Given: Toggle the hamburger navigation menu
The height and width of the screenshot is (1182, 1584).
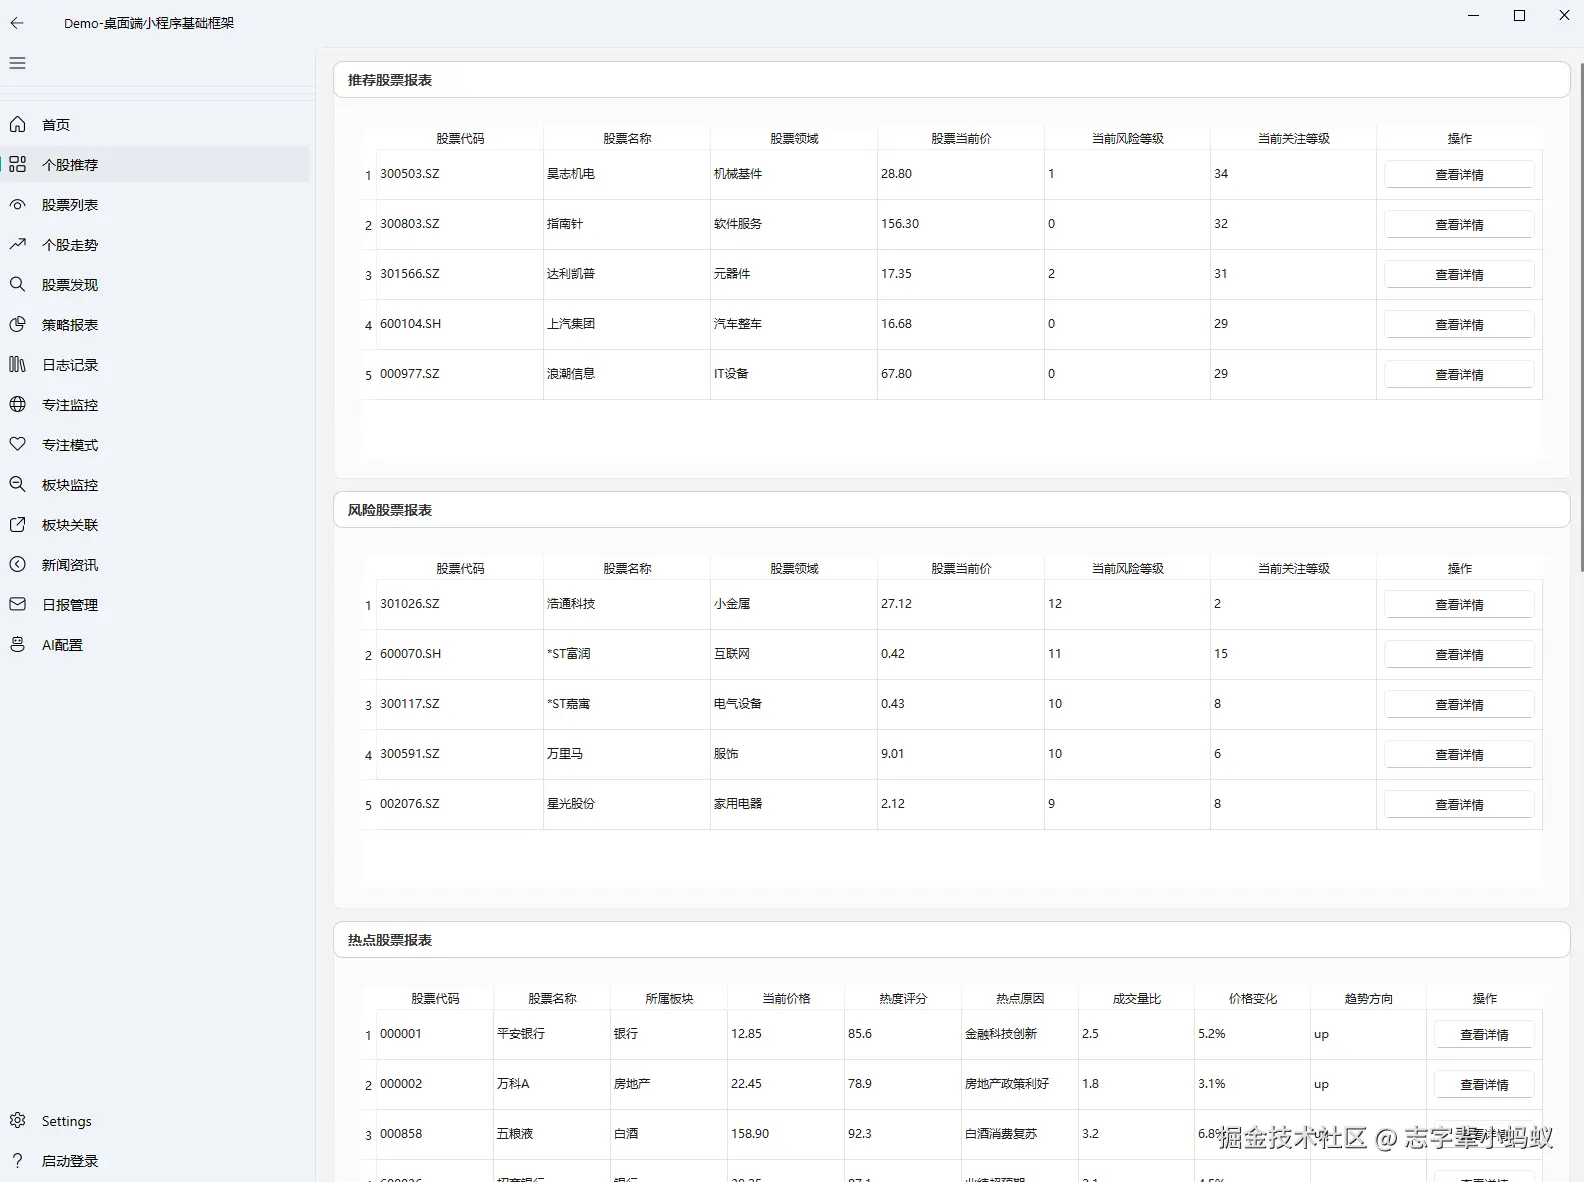Looking at the screenshot, I should (17, 63).
